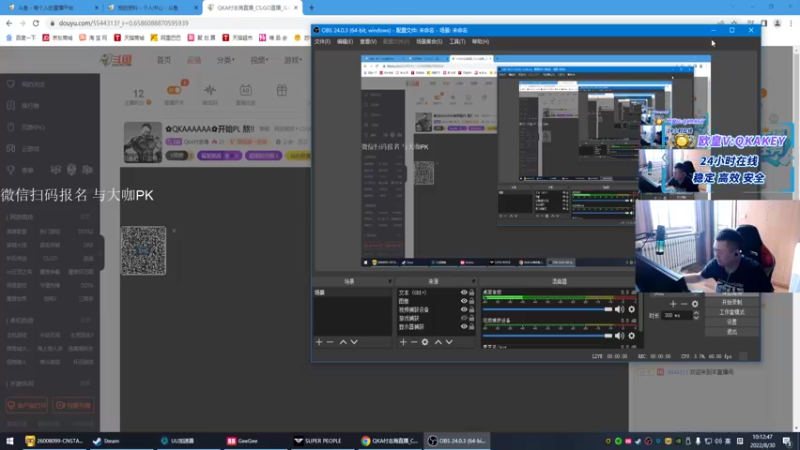Remove selected source with minus icon

click(x=414, y=342)
